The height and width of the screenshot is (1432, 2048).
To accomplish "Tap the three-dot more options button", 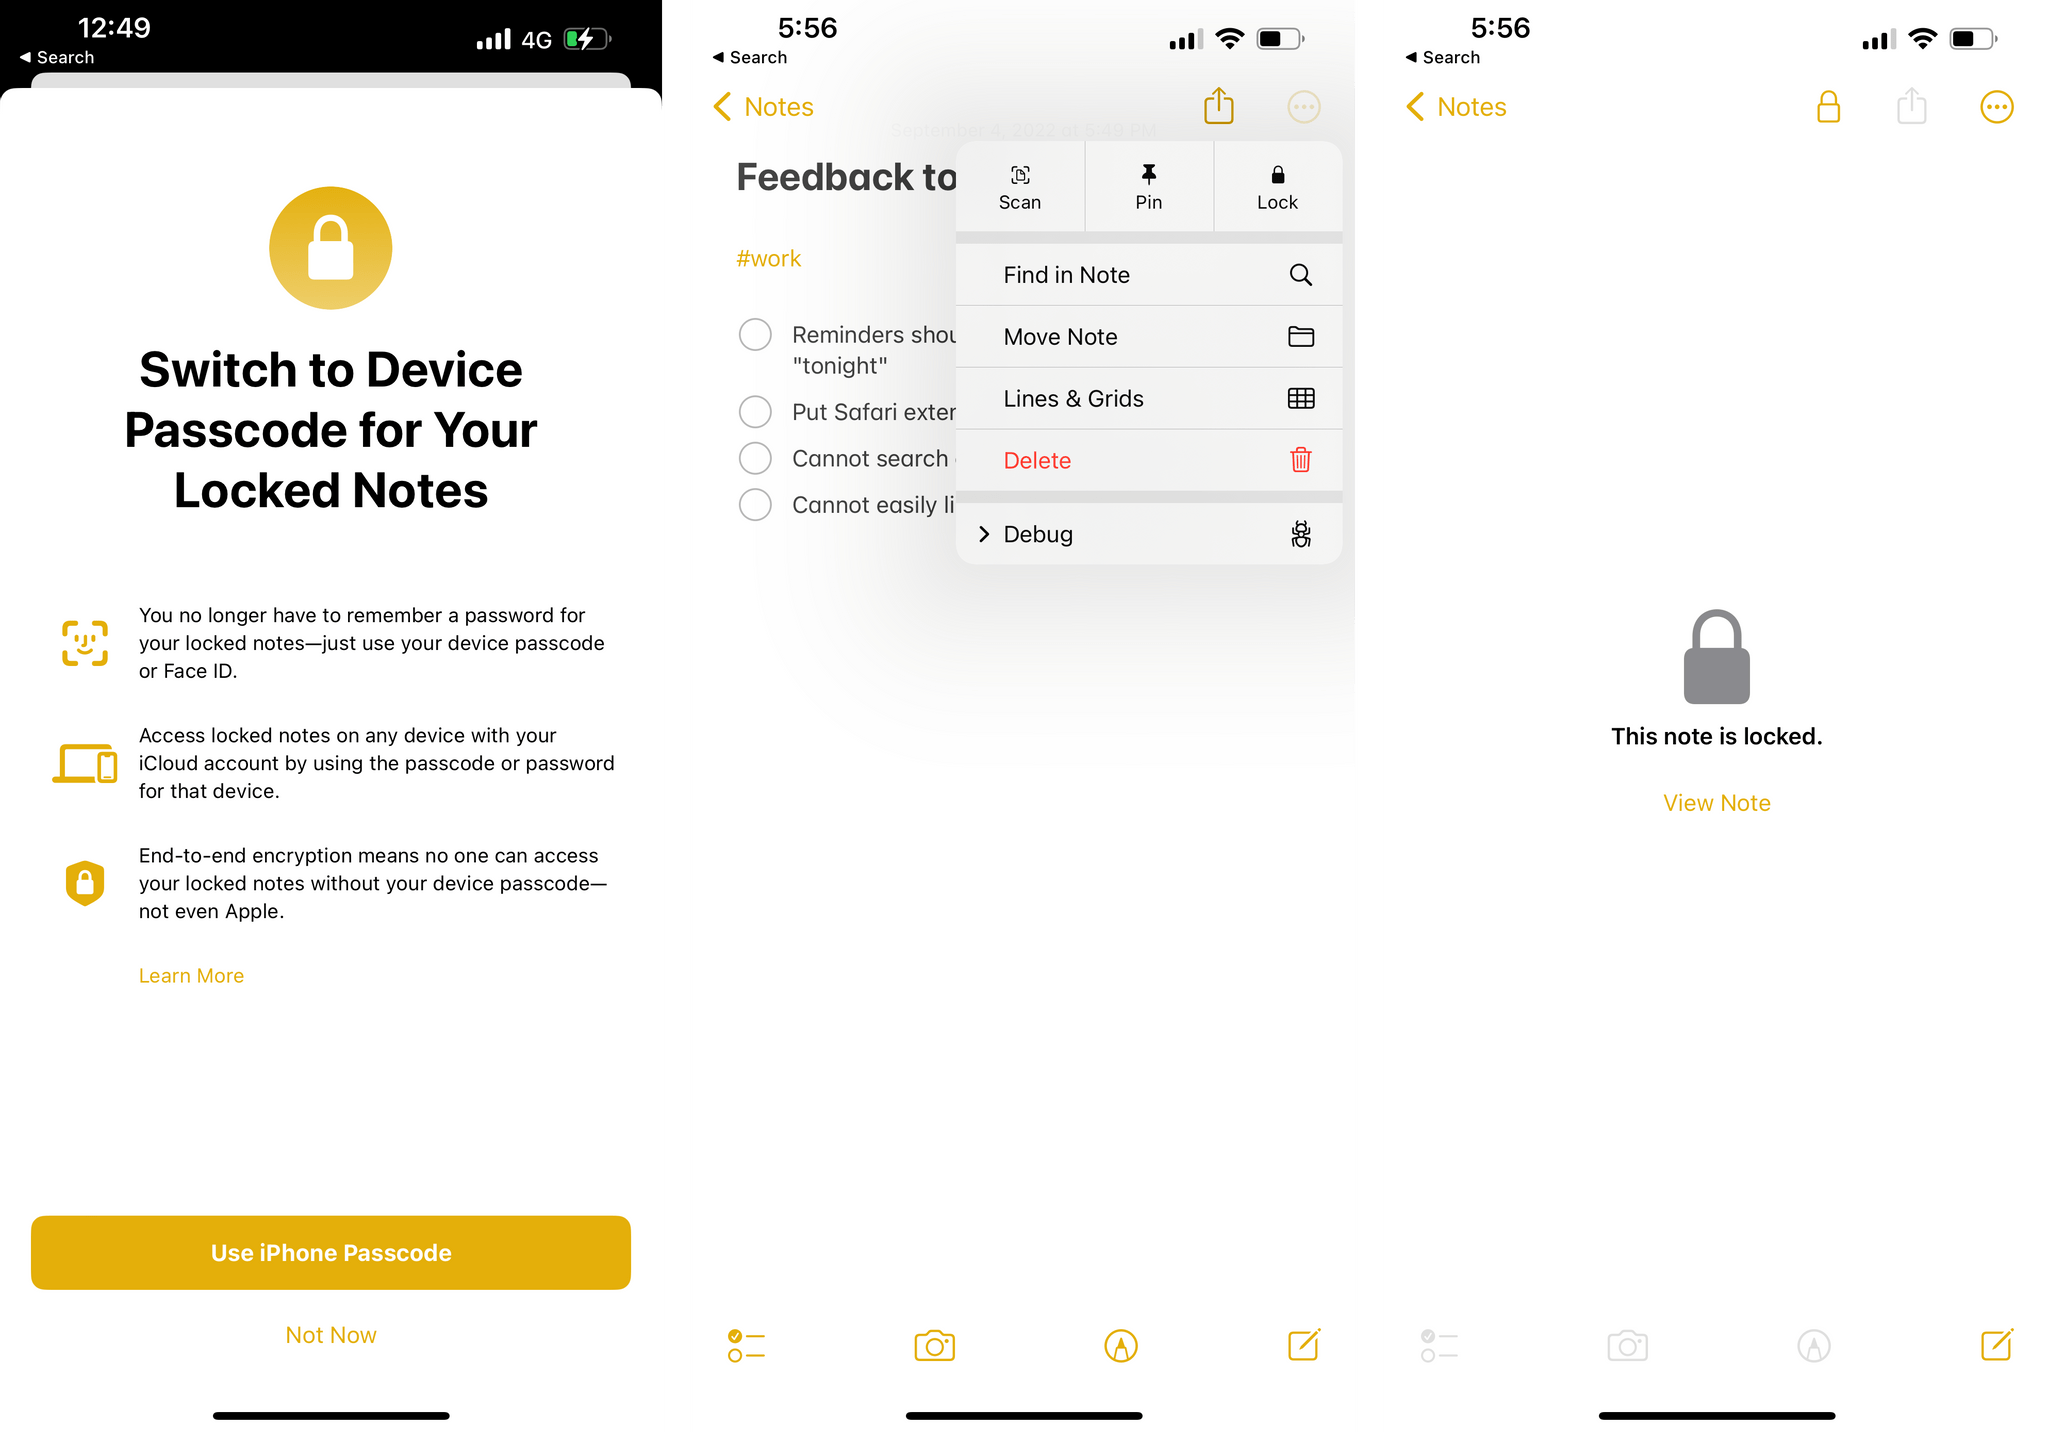I will [1303, 106].
